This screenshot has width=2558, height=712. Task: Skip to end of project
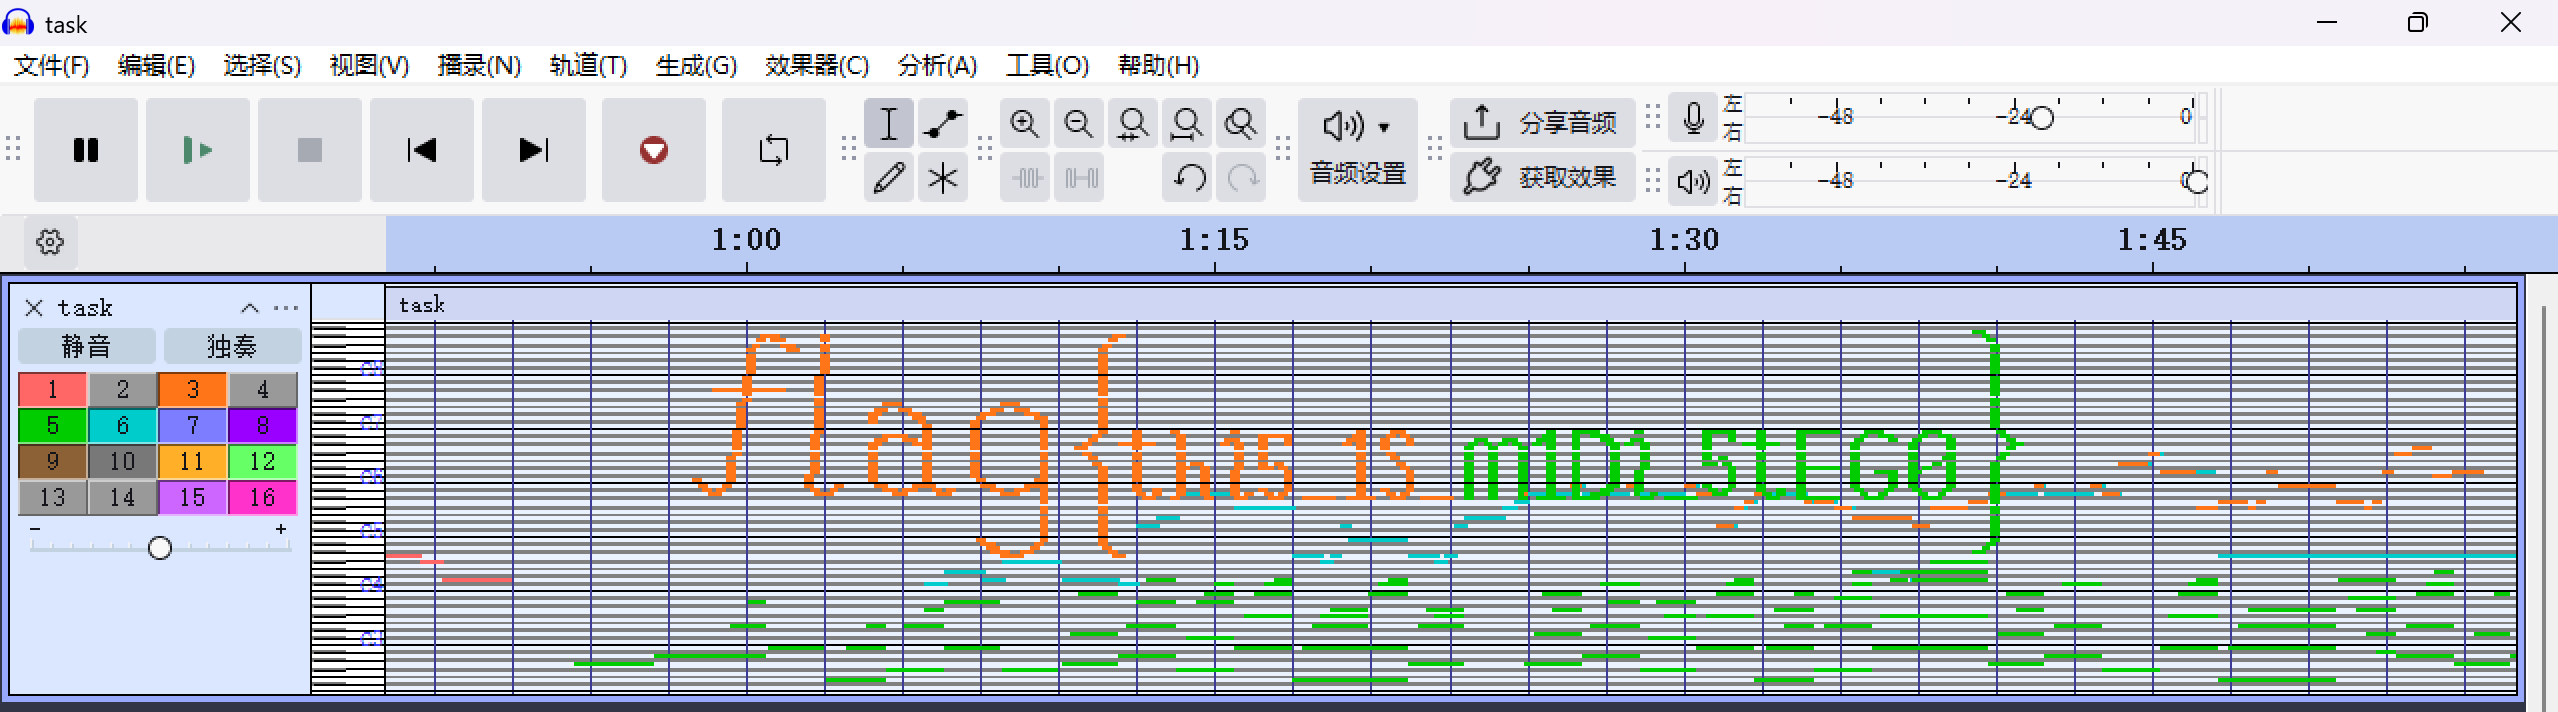tap(533, 150)
